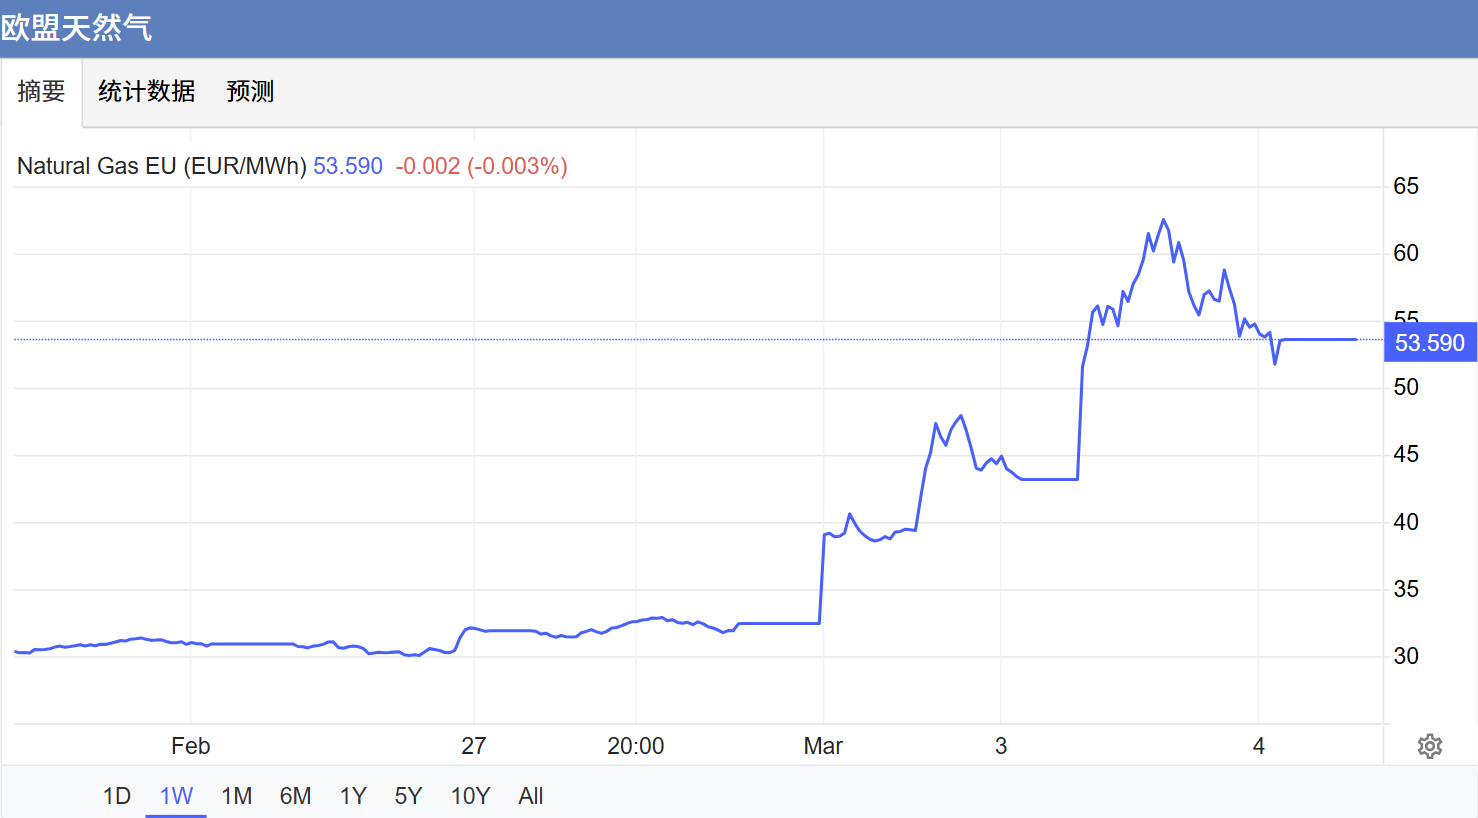
Task: Show the 6M chart range
Action: pyautogui.click(x=295, y=796)
